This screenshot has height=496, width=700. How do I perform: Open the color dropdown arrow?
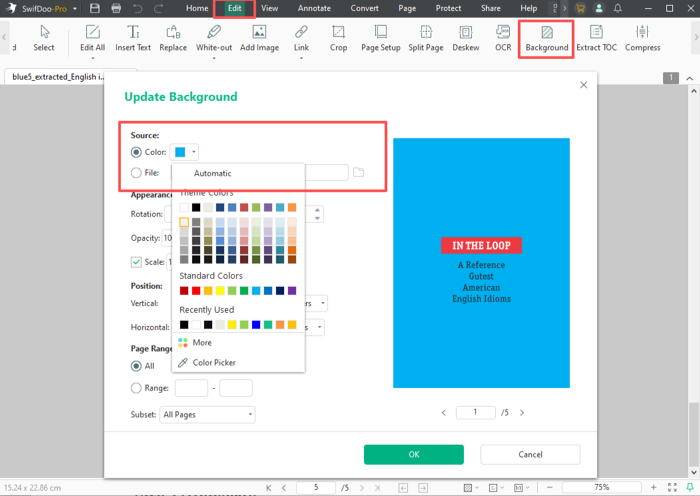(194, 152)
